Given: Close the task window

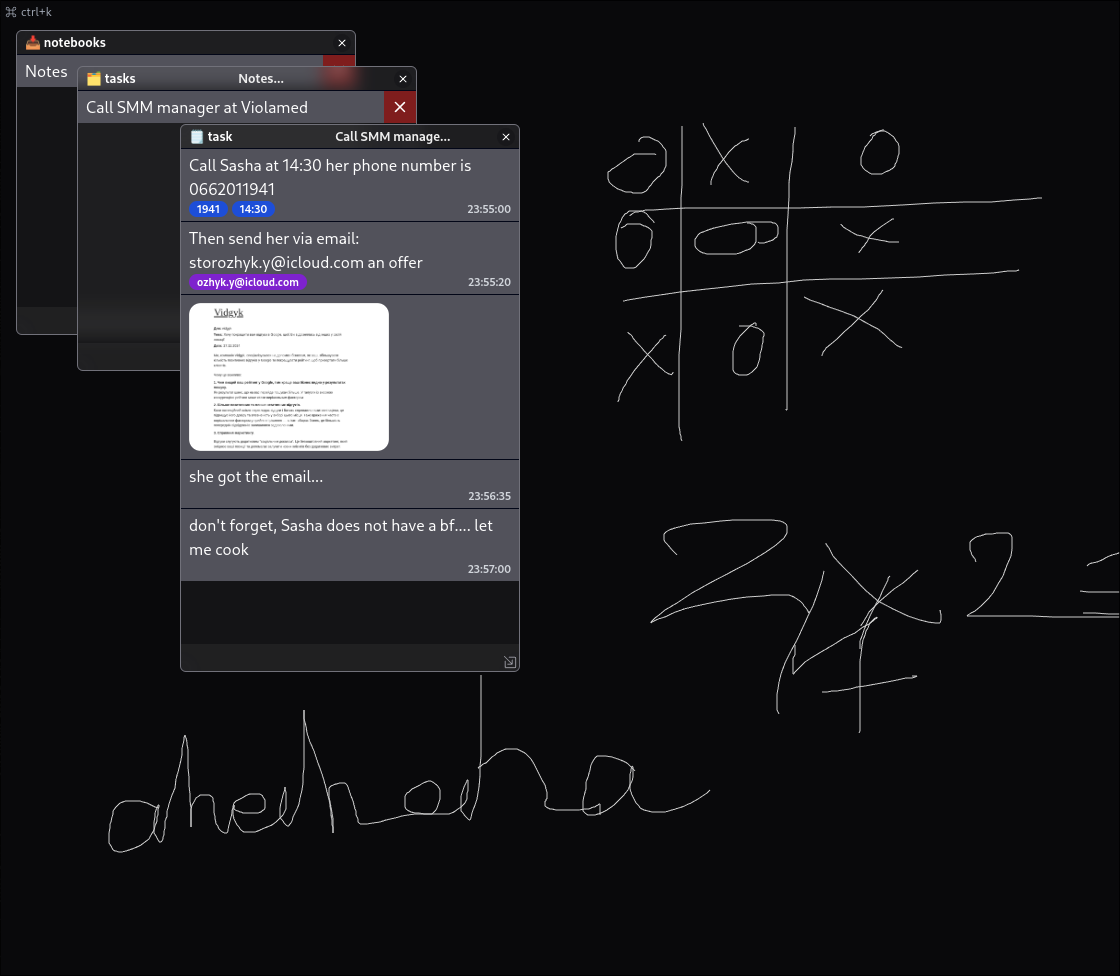Looking at the screenshot, I should point(506,137).
